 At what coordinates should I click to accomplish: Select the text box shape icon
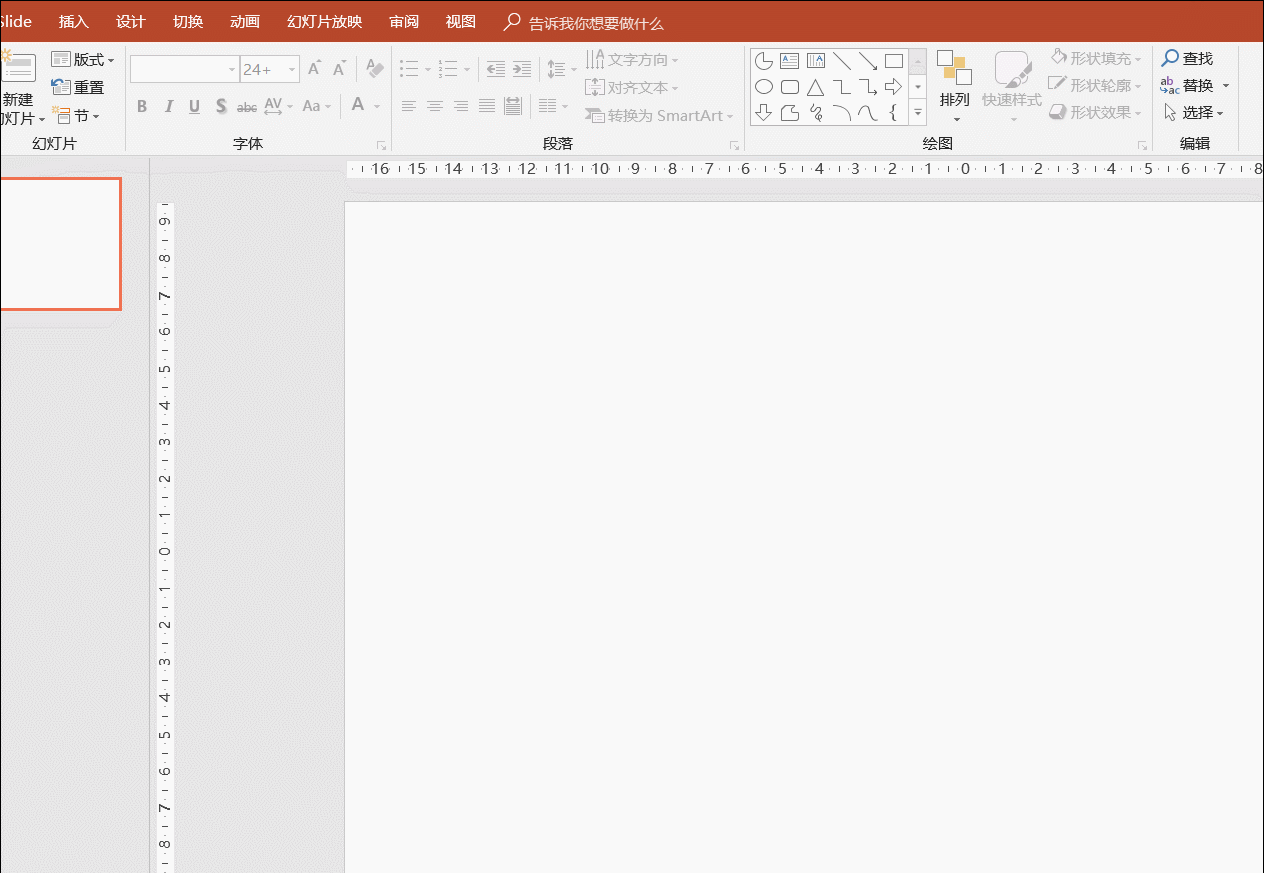click(790, 61)
